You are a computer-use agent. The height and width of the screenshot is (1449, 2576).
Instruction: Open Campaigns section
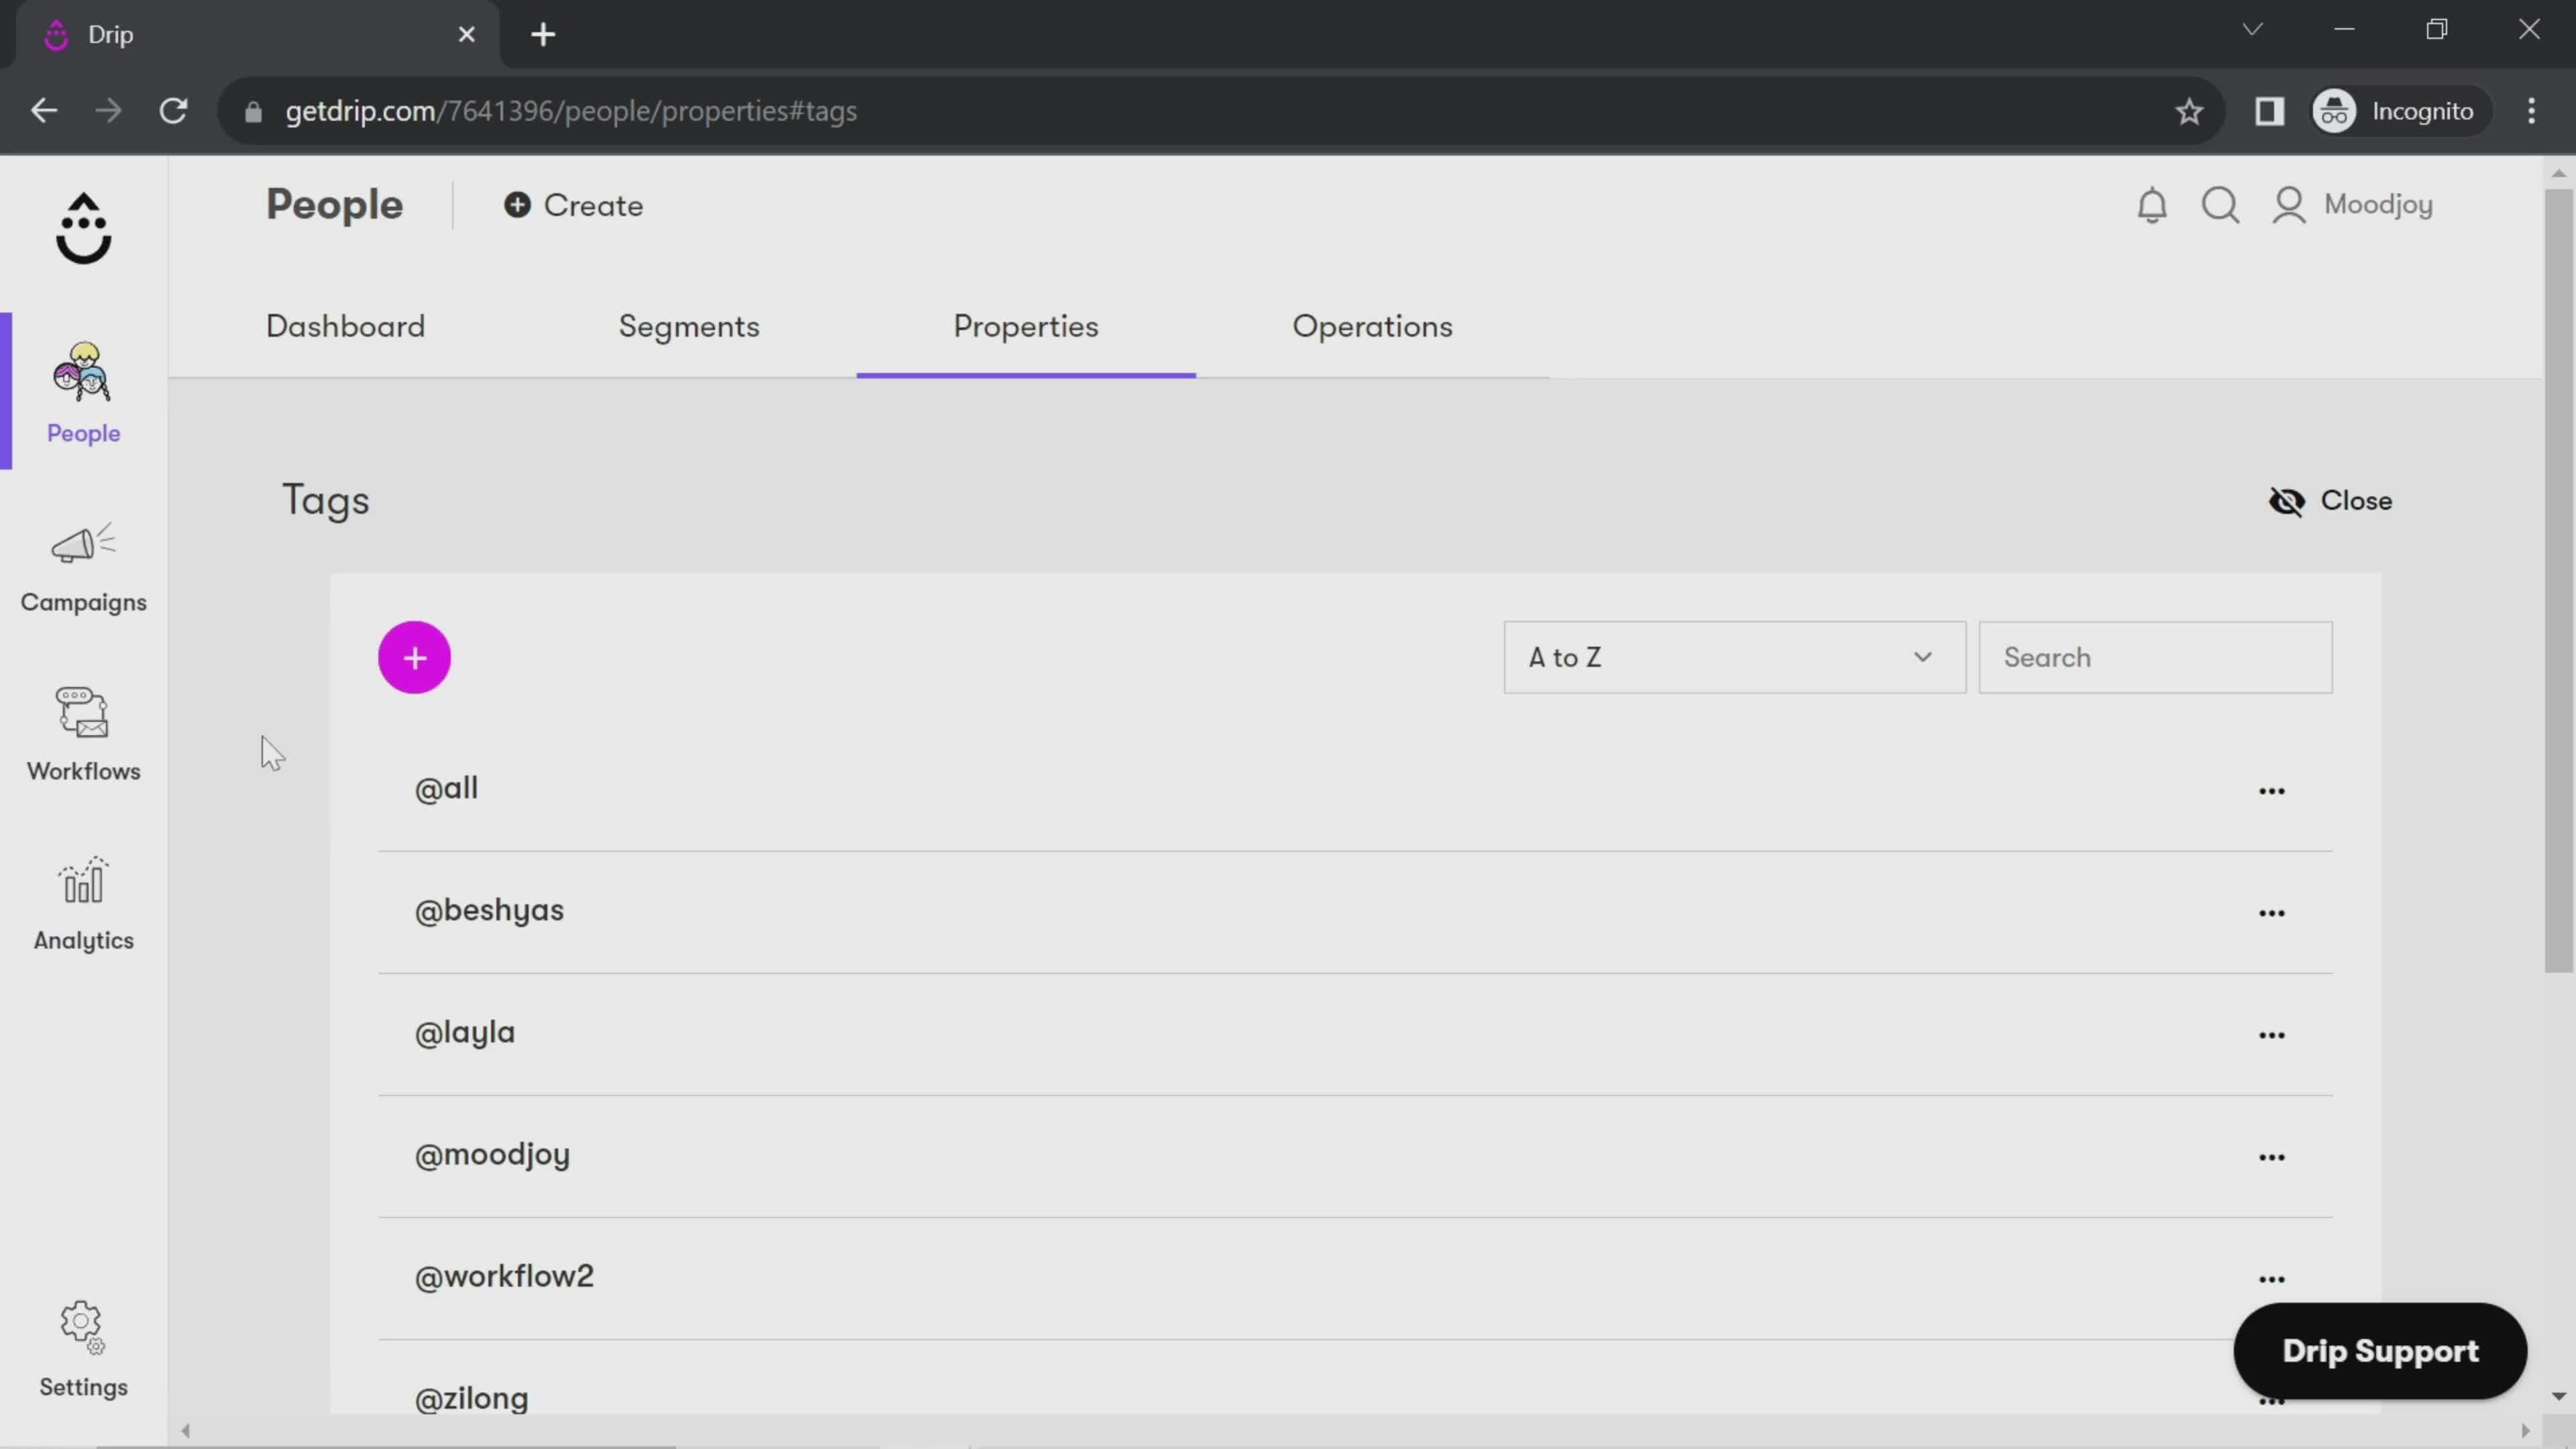point(83,566)
